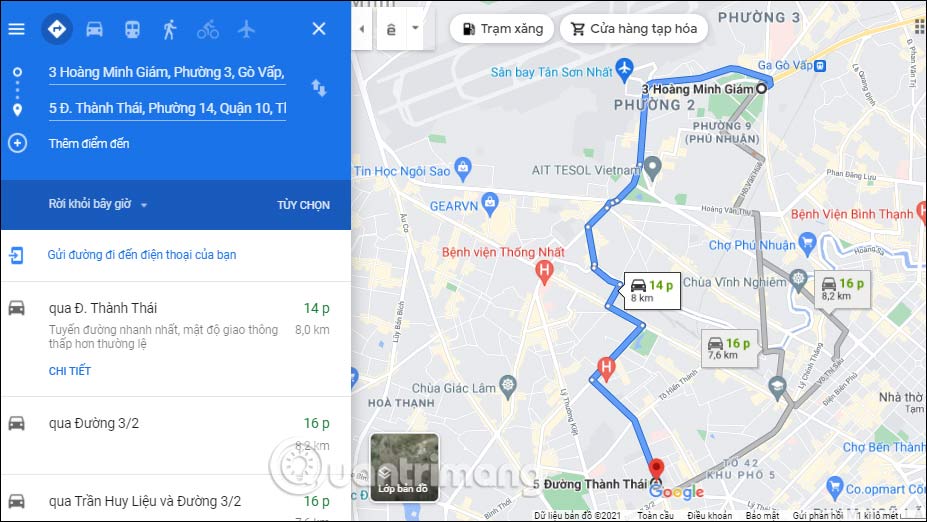Edit the starting point address field
927x522 pixels.
click(167, 72)
